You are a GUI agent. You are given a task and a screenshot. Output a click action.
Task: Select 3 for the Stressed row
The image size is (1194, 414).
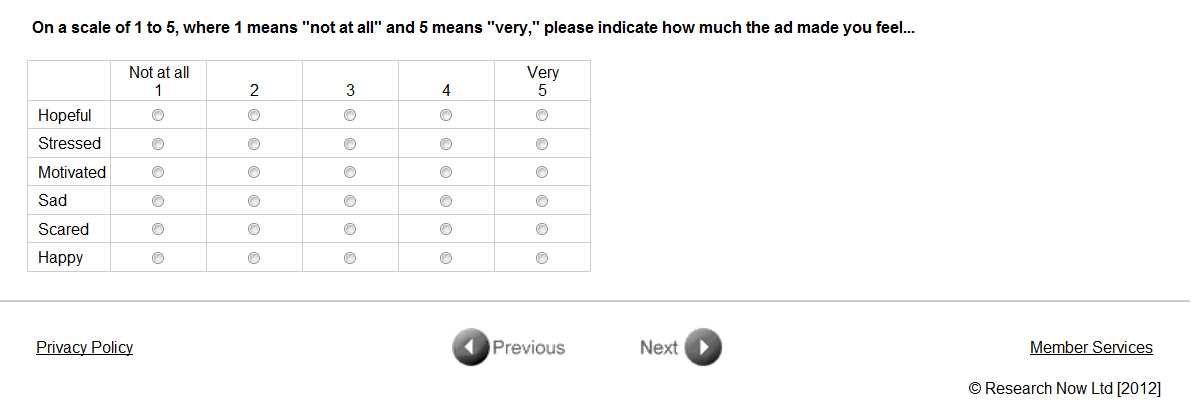point(350,144)
